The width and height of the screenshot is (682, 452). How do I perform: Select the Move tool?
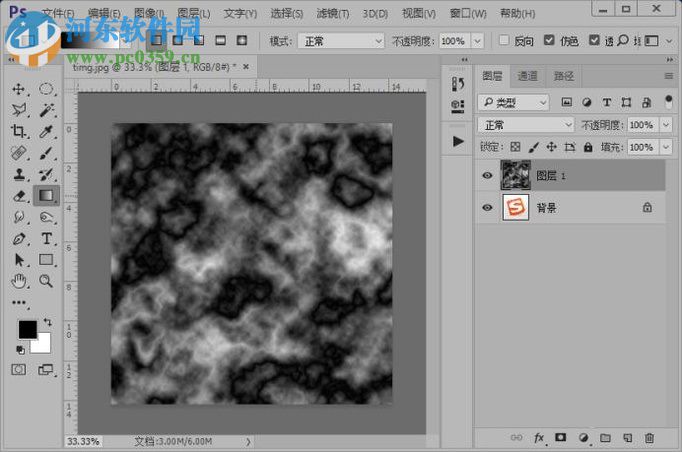pos(18,89)
